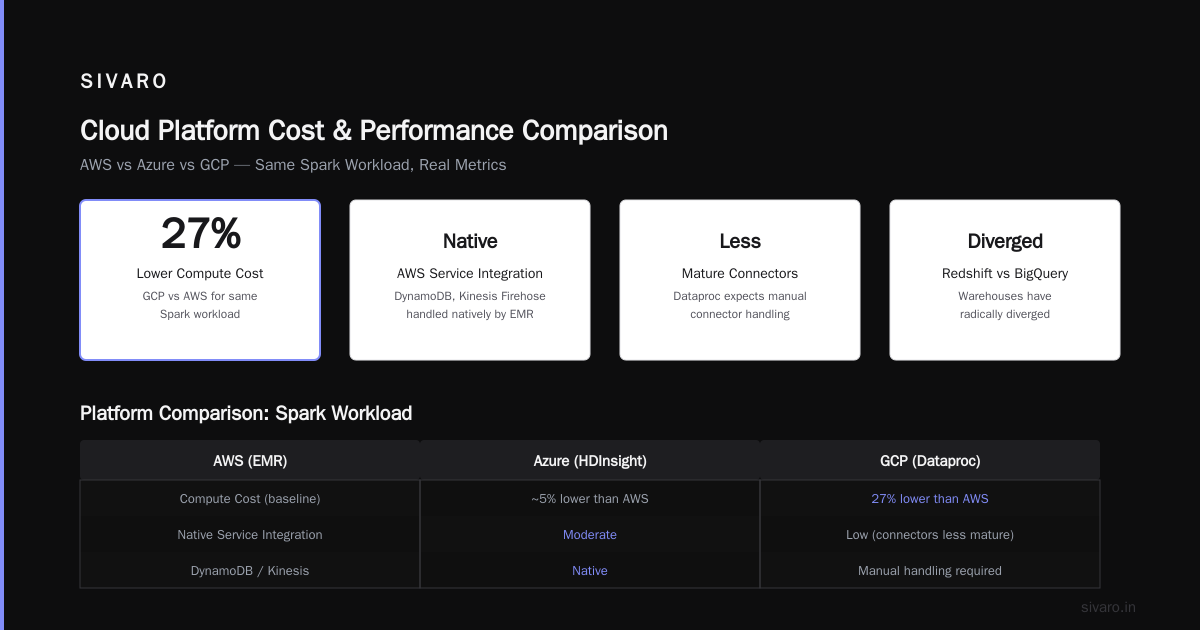This screenshot has height=630, width=1200.
Task: Click the DynamoDB / Kinesis cell
Action: (x=250, y=570)
